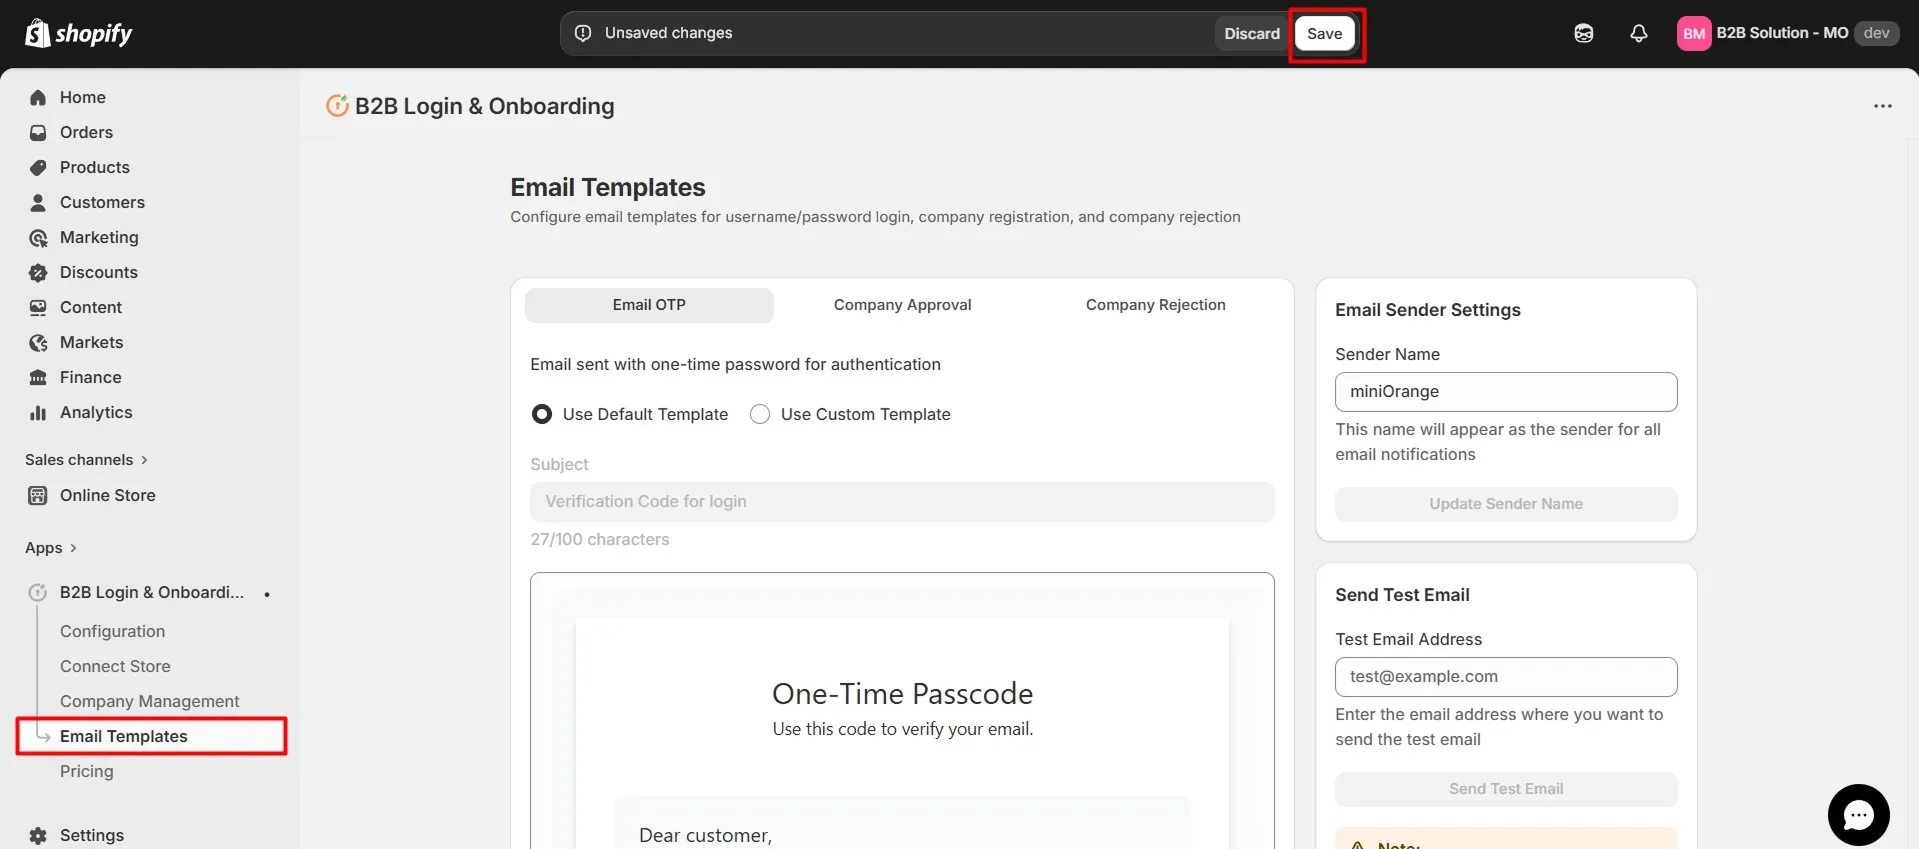Image resolution: width=1919 pixels, height=849 pixels.
Task: Go to Customers in the sidebar
Action: pos(102,202)
